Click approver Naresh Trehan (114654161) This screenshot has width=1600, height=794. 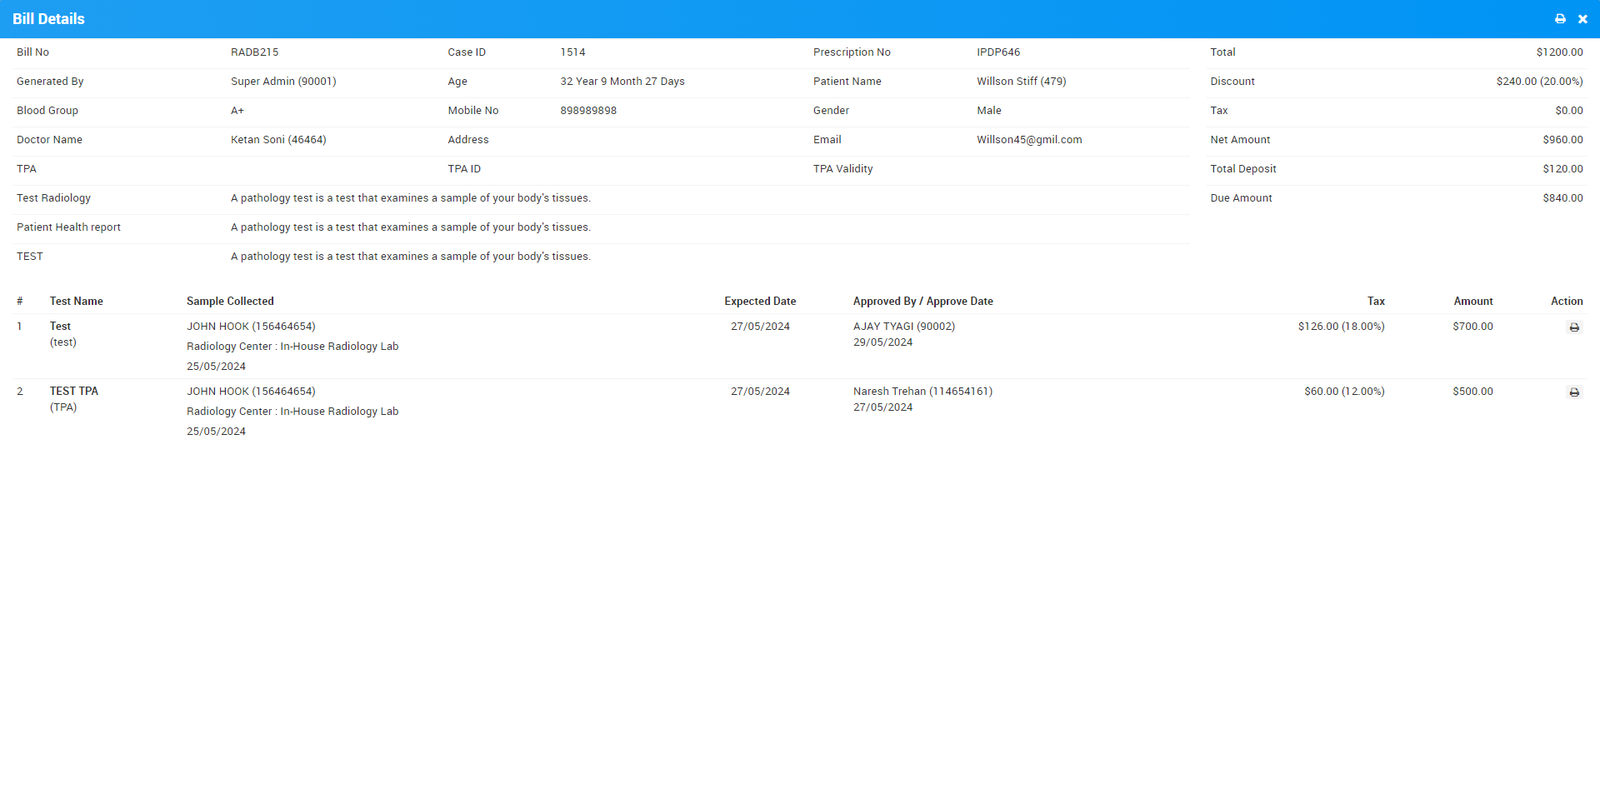point(922,391)
